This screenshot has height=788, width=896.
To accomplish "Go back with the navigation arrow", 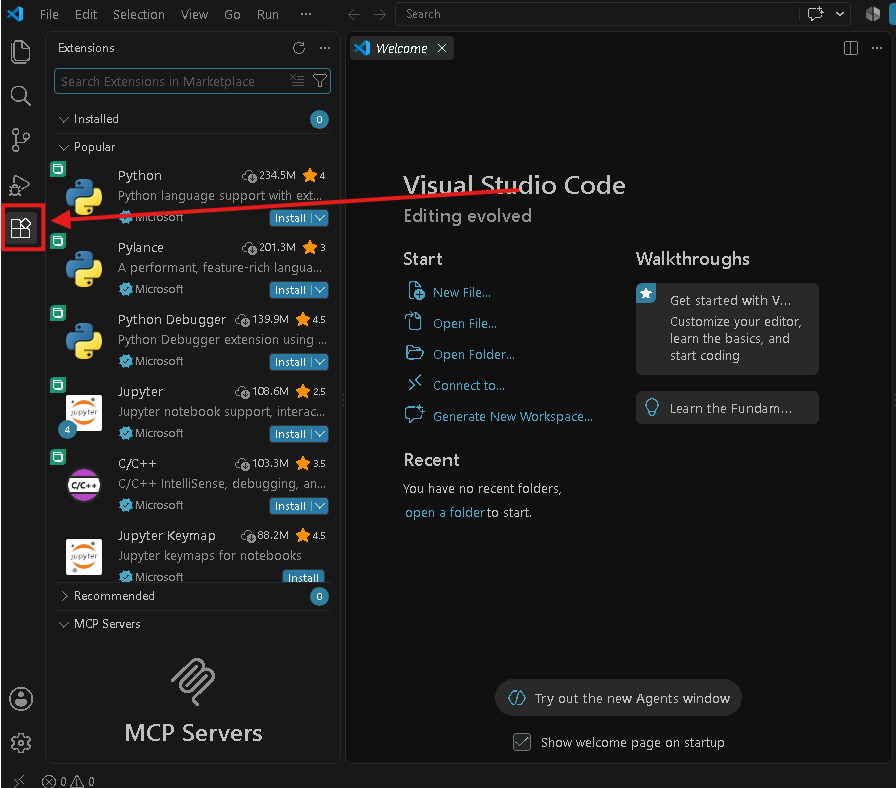I will pyautogui.click(x=354, y=14).
